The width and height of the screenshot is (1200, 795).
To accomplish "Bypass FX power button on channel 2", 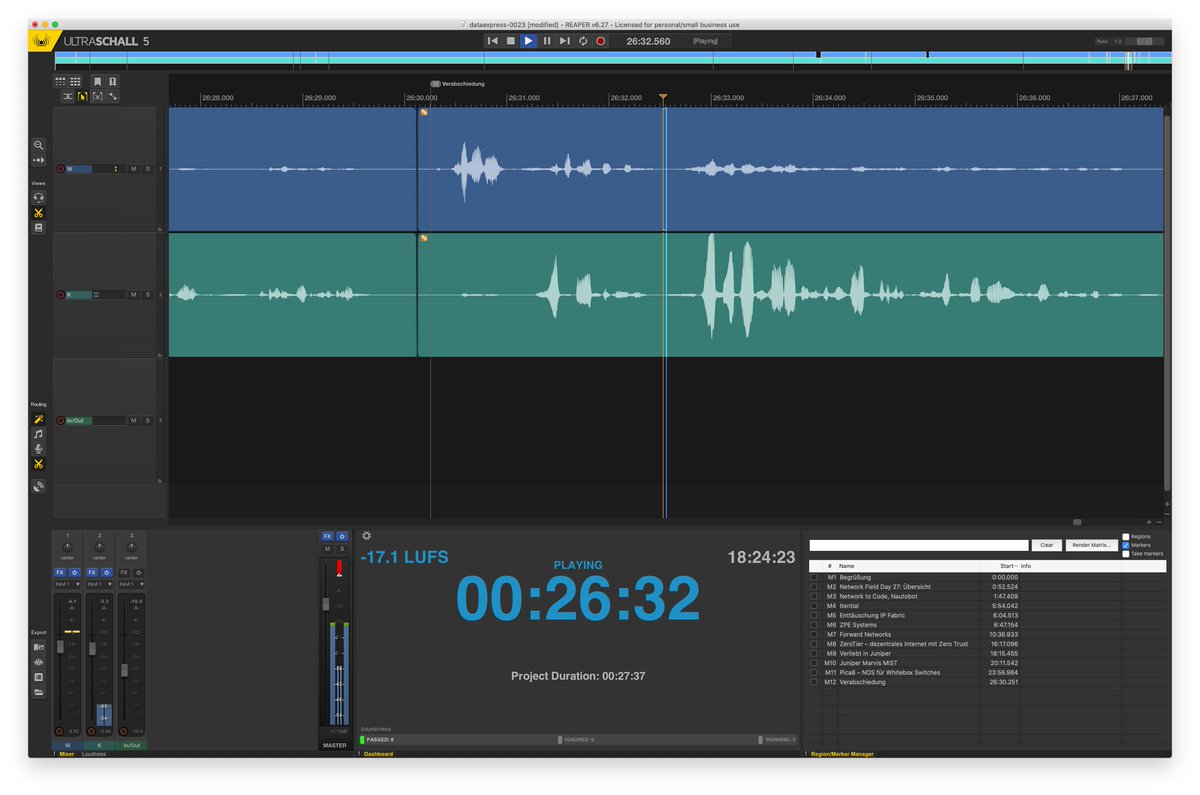I will 106,572.
